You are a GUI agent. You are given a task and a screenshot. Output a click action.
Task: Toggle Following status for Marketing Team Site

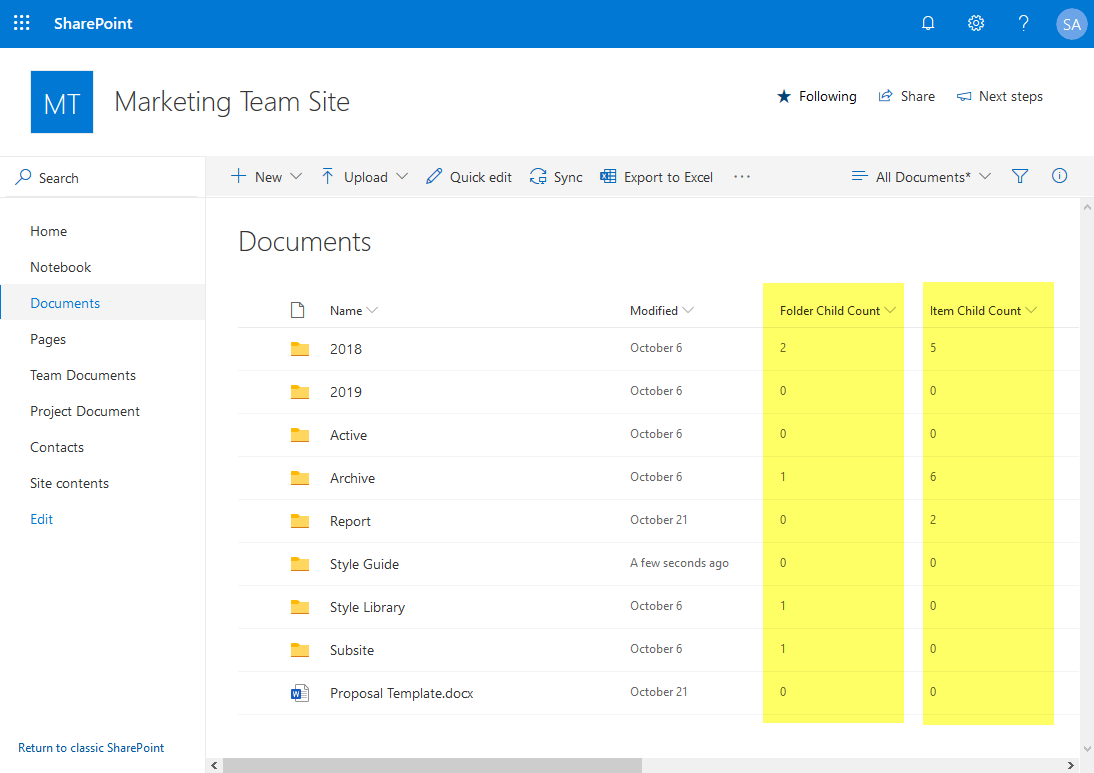[816, 96]
